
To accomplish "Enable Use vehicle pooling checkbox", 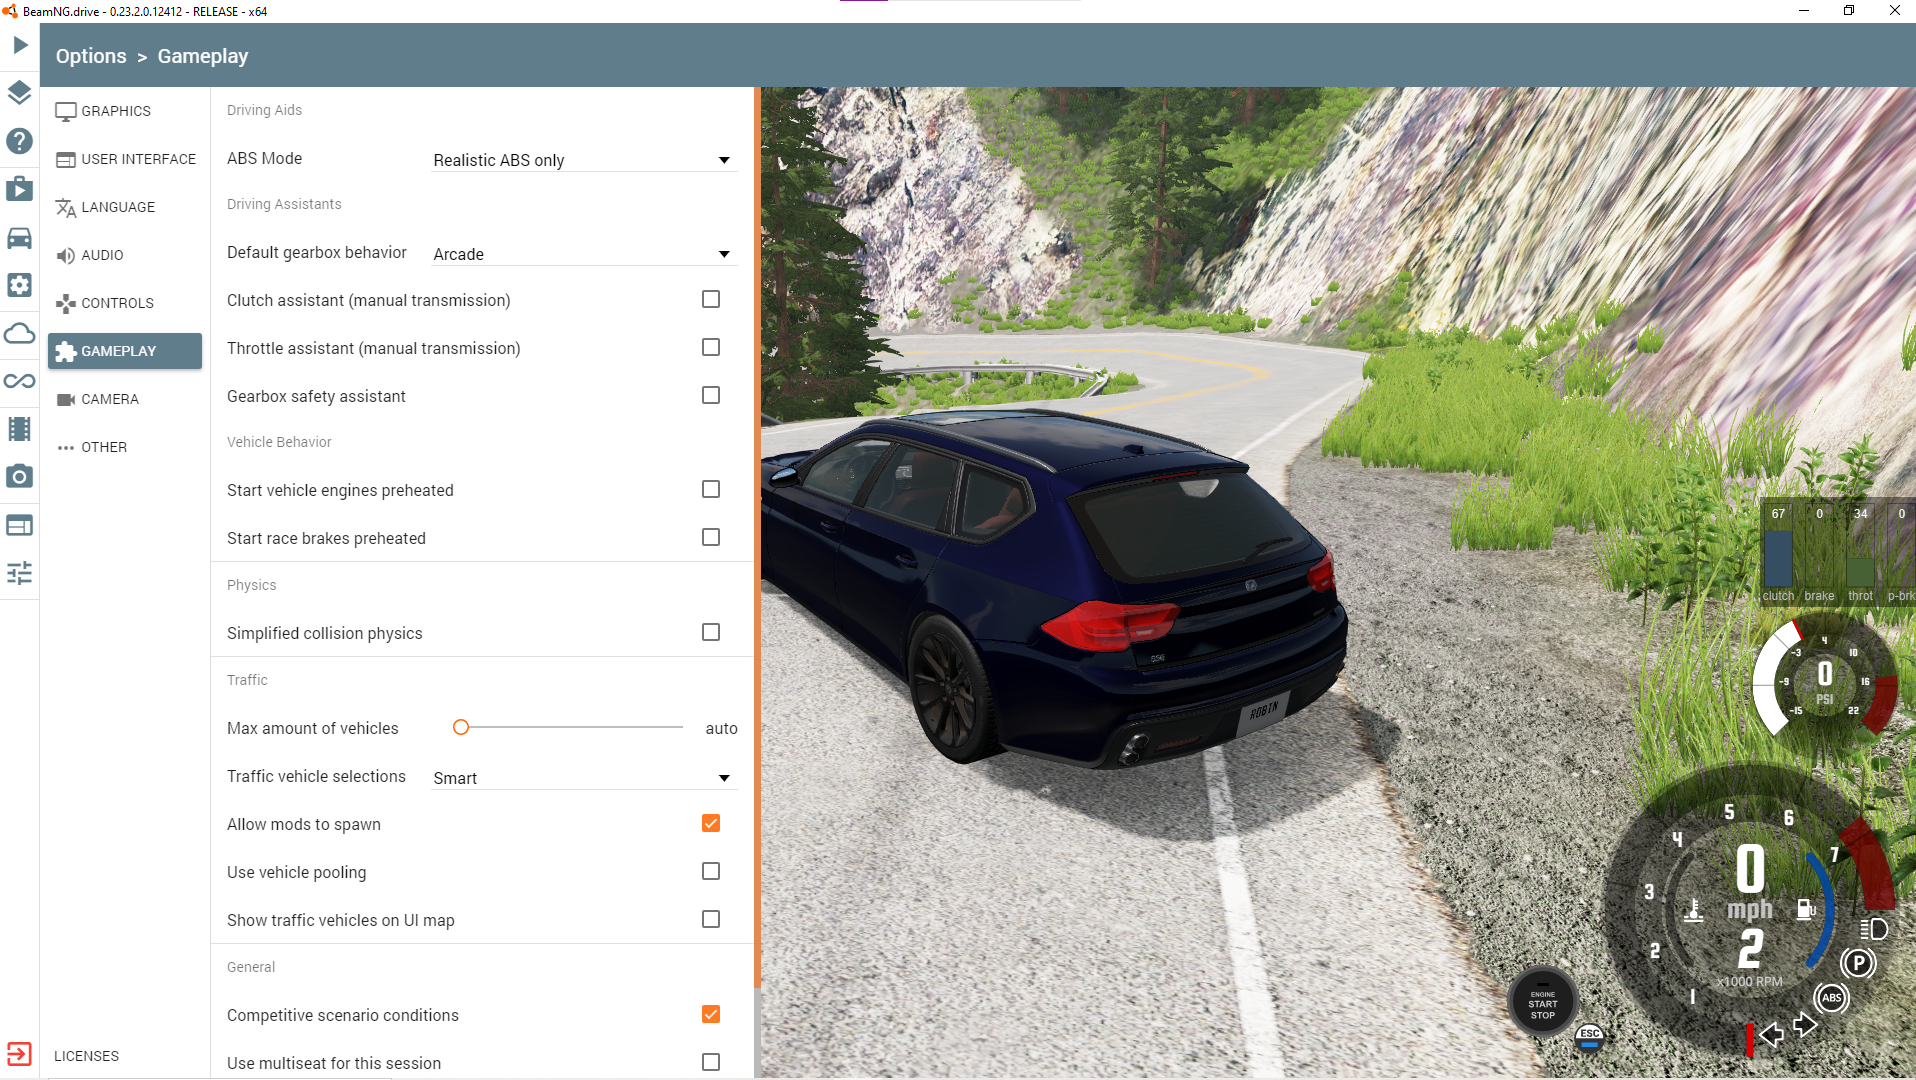I will (x=711, y=871).
